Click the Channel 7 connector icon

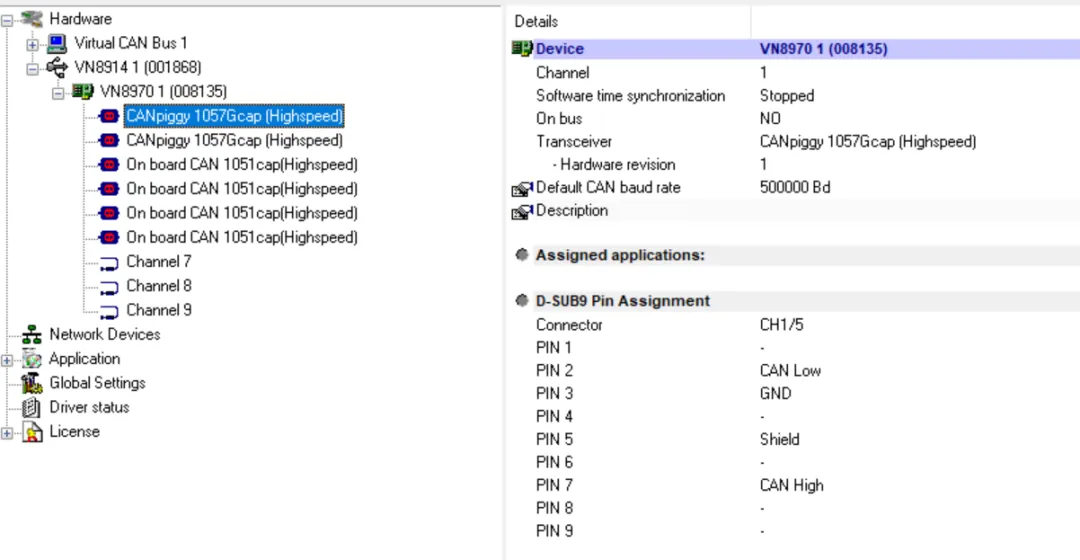click(x=109, y=263)
